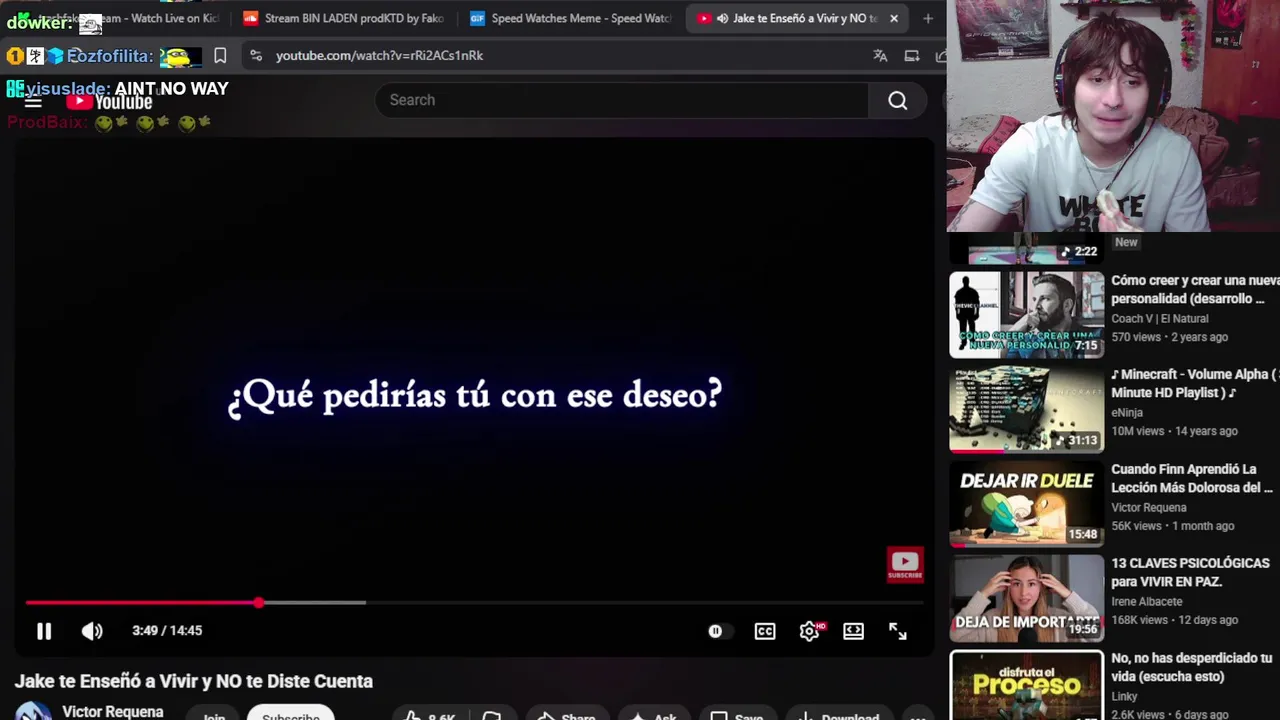Close the Jake te Enseñó YouTube tab
The height and width of the screenshot is (720, 1280).
(894, 18)
